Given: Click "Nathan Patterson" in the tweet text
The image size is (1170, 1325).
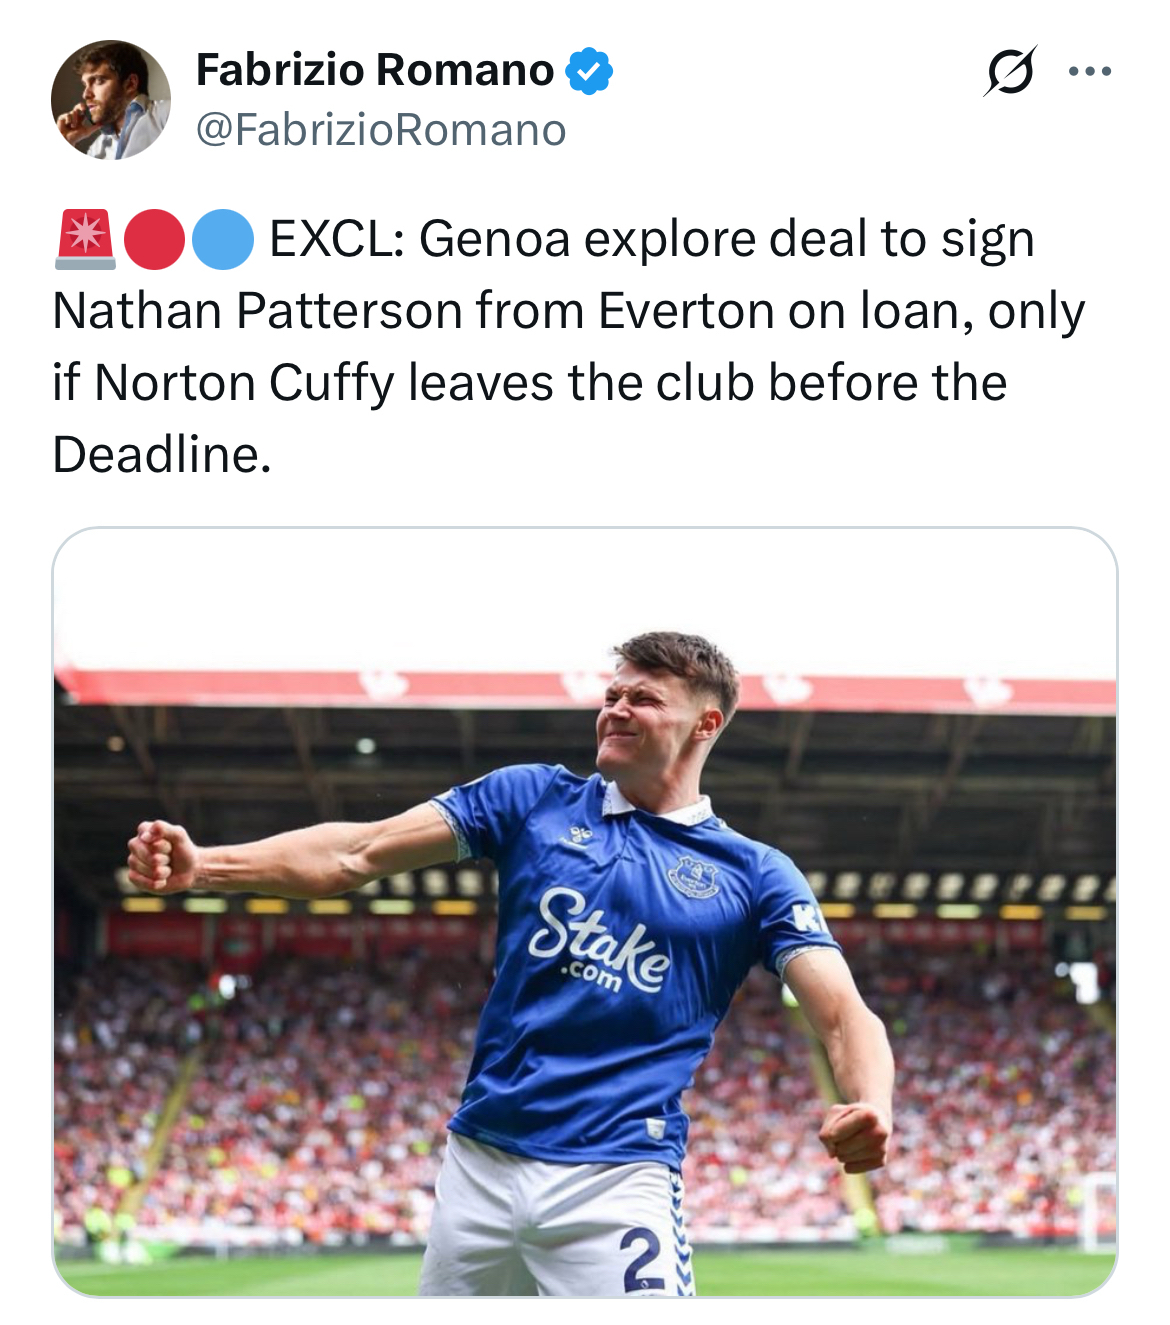Looking at the screenshot, I should (257, 312).
